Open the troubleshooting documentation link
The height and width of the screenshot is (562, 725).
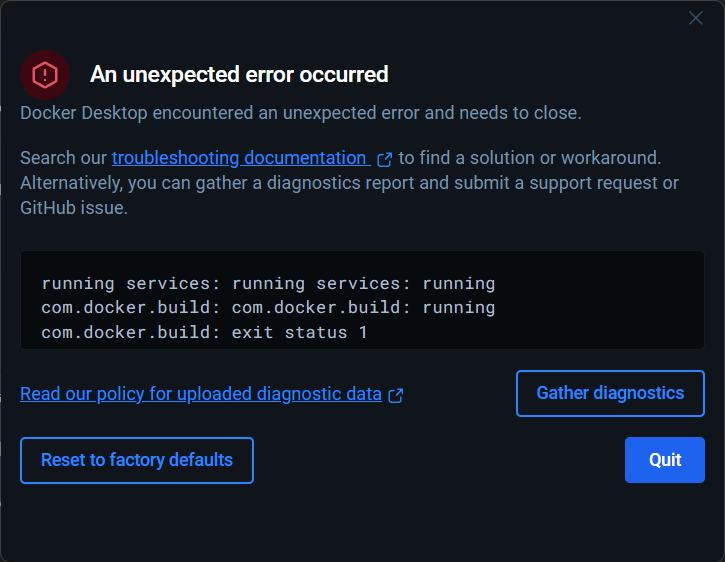pos(239,158)
